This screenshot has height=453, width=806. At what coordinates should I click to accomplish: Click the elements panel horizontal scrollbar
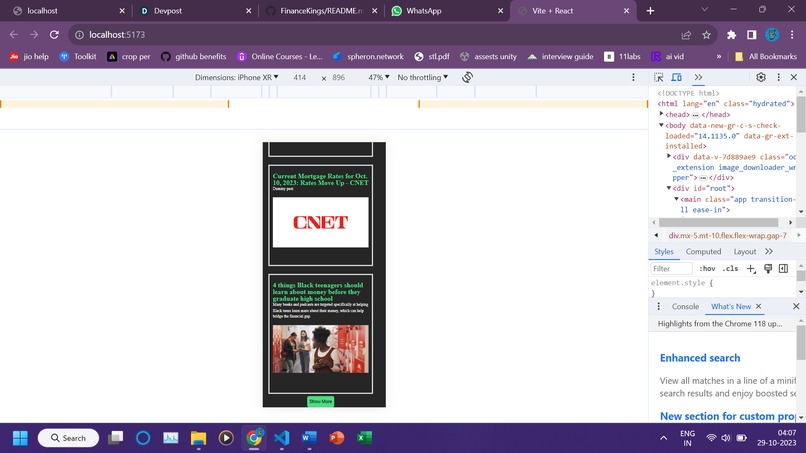coord(719,222)
